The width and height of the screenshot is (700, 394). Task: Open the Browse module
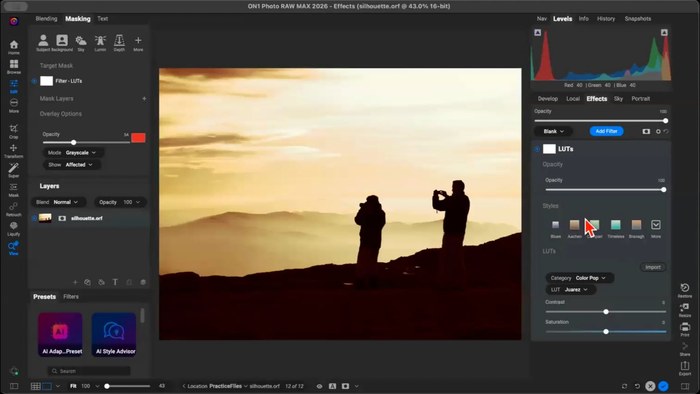pyautogui.click(x=14, y=66)
